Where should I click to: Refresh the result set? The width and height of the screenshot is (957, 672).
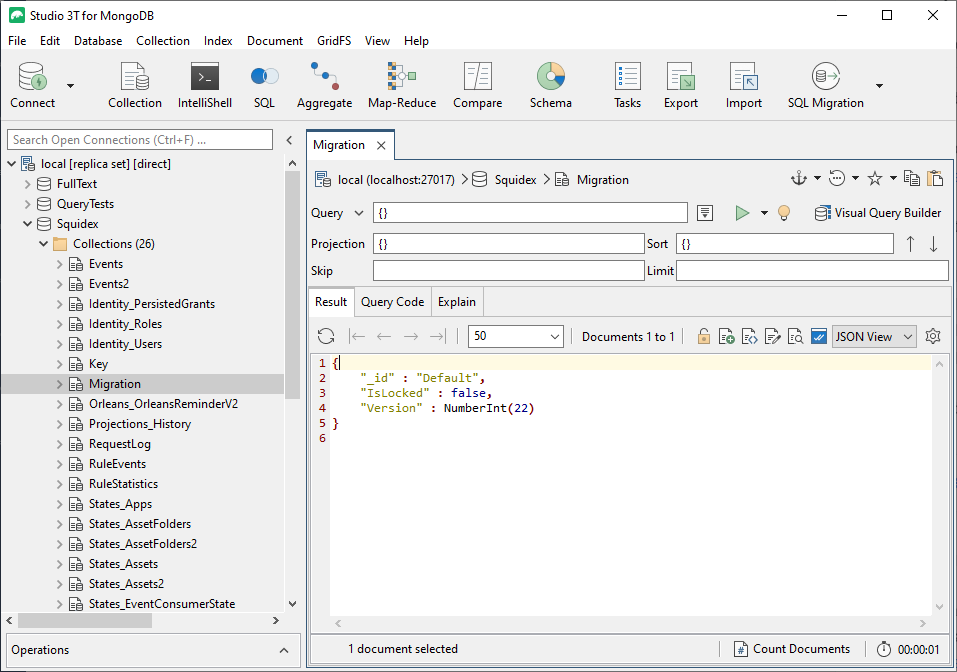click(x=326, y=336)
